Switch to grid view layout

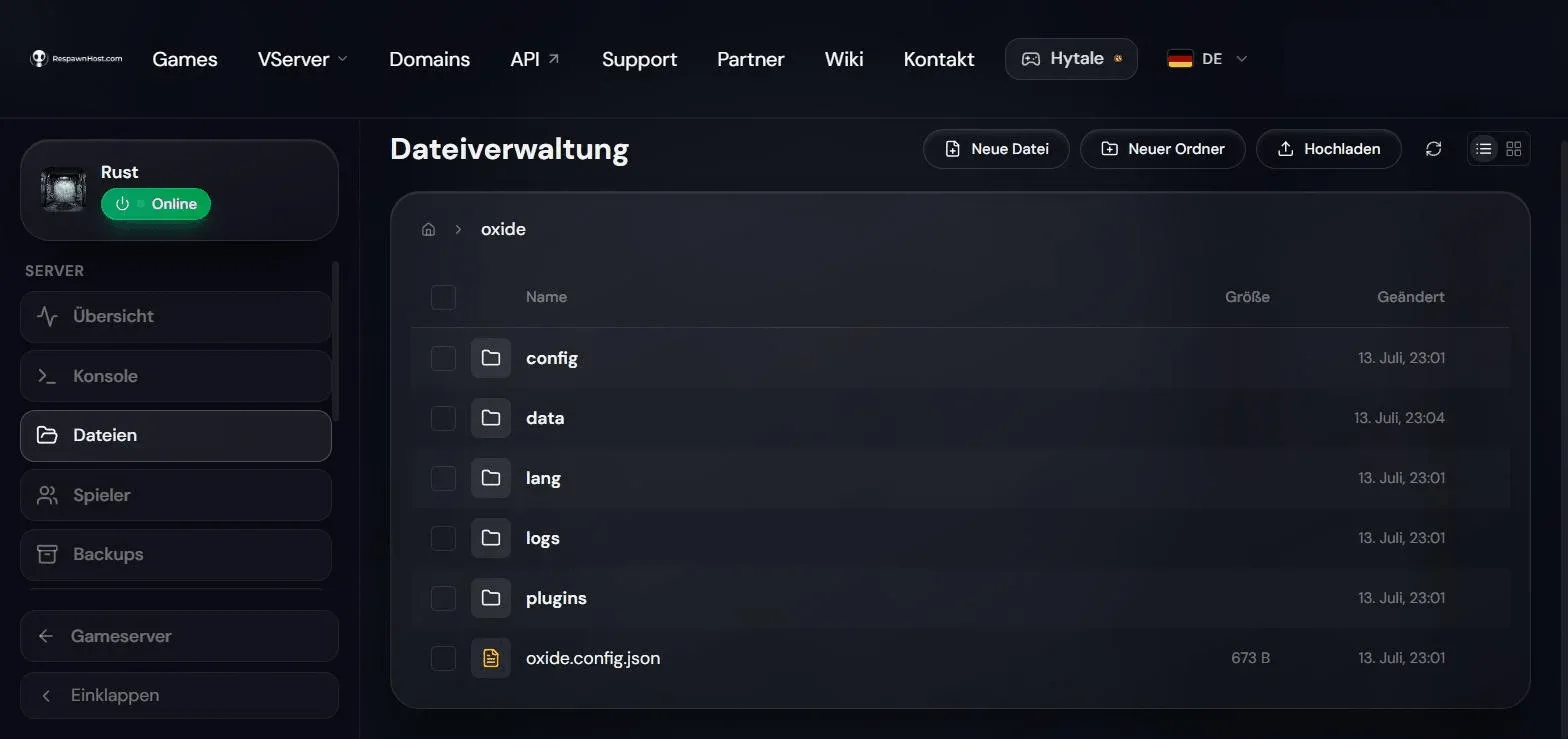(x=1513, y=149)
